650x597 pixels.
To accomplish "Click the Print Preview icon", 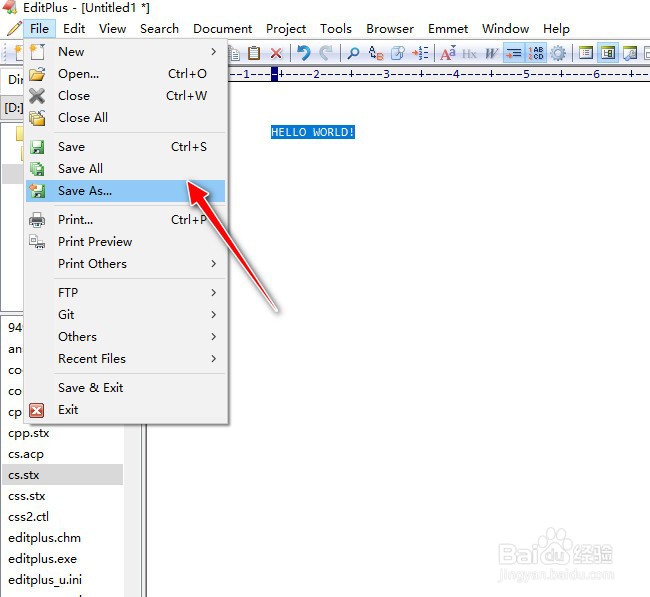I will [x=37, y=242].
